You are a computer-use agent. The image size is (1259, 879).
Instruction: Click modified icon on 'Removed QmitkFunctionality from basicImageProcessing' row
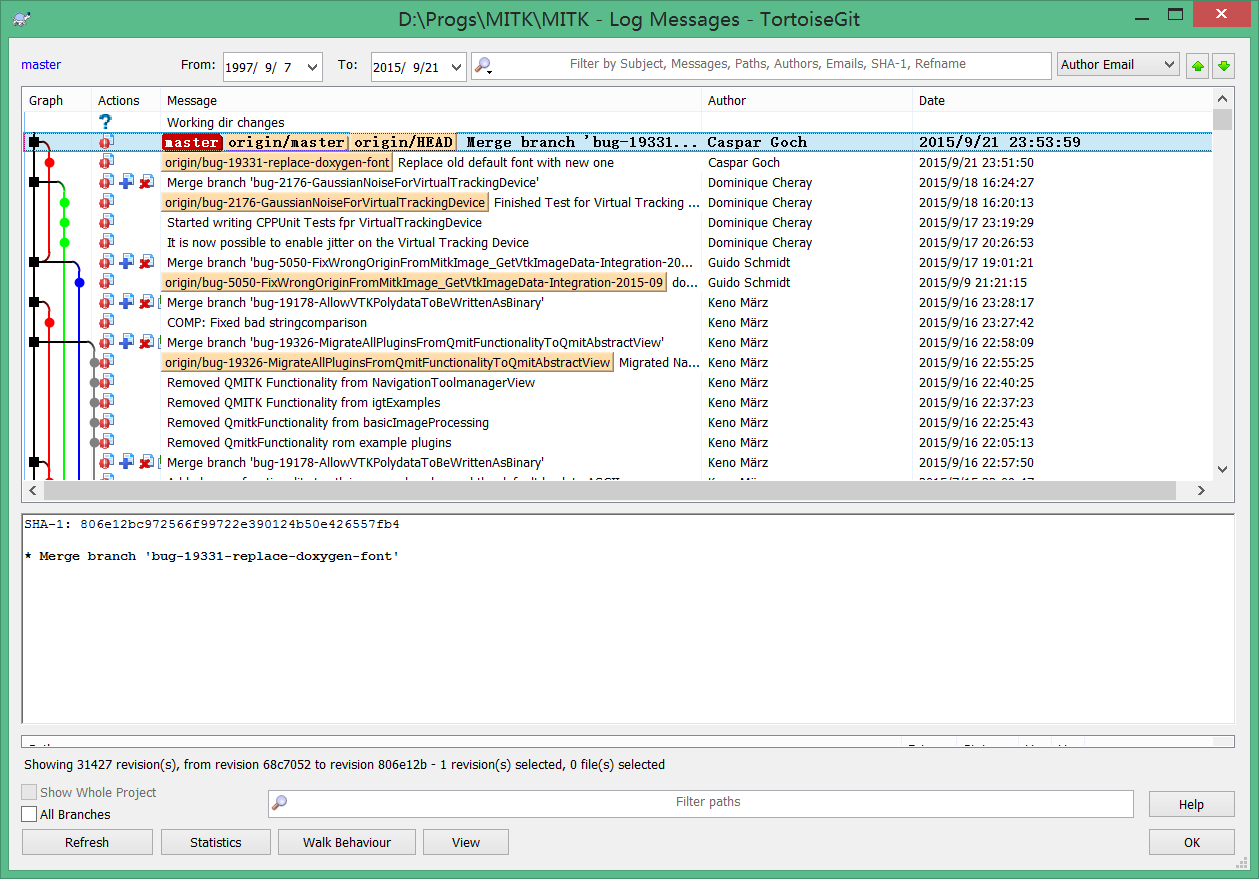click(x=106, y=422)
